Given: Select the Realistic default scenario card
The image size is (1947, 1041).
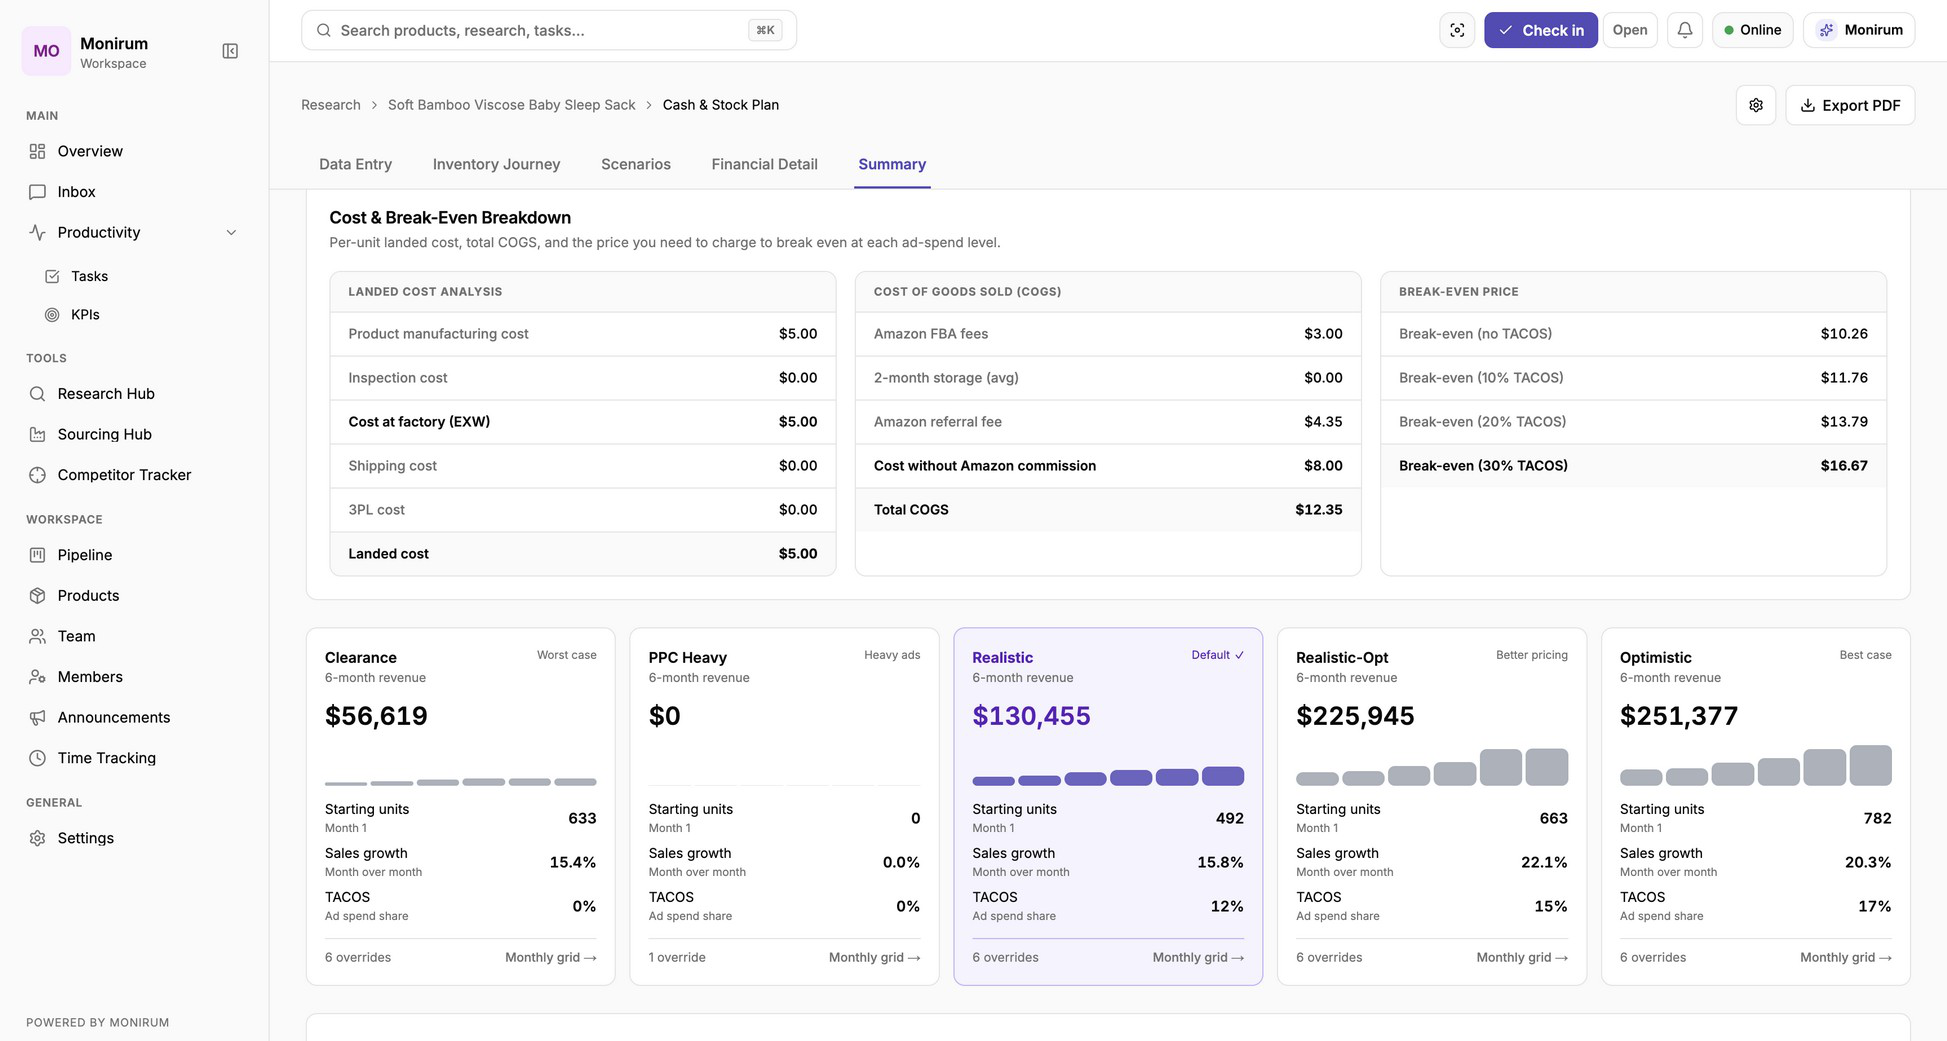Looking at the screenshot, I should pyautogui.click(x=1108, y=806).
